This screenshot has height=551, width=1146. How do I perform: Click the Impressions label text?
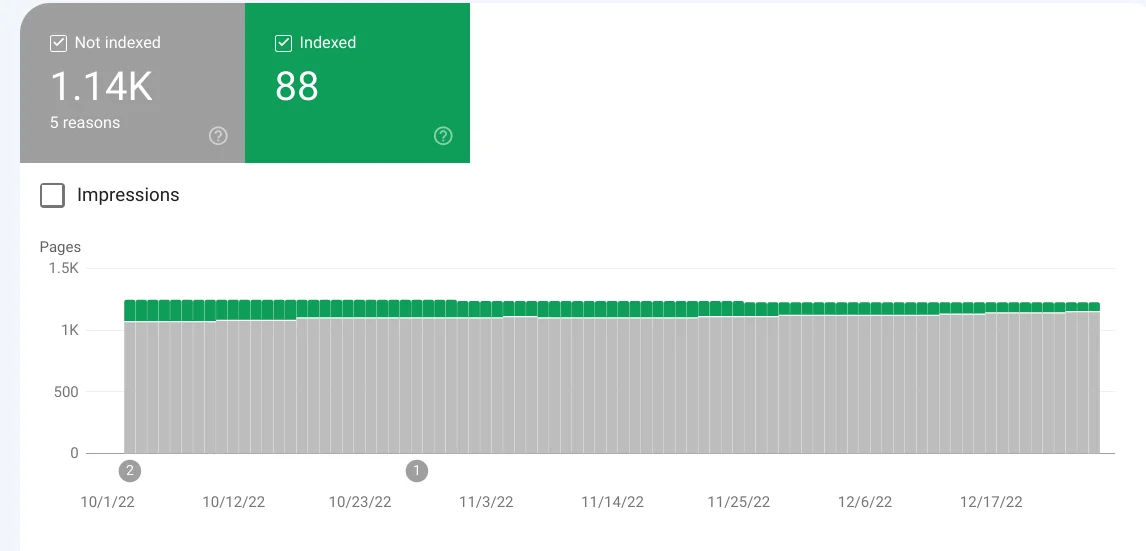[x=128, y=195]
